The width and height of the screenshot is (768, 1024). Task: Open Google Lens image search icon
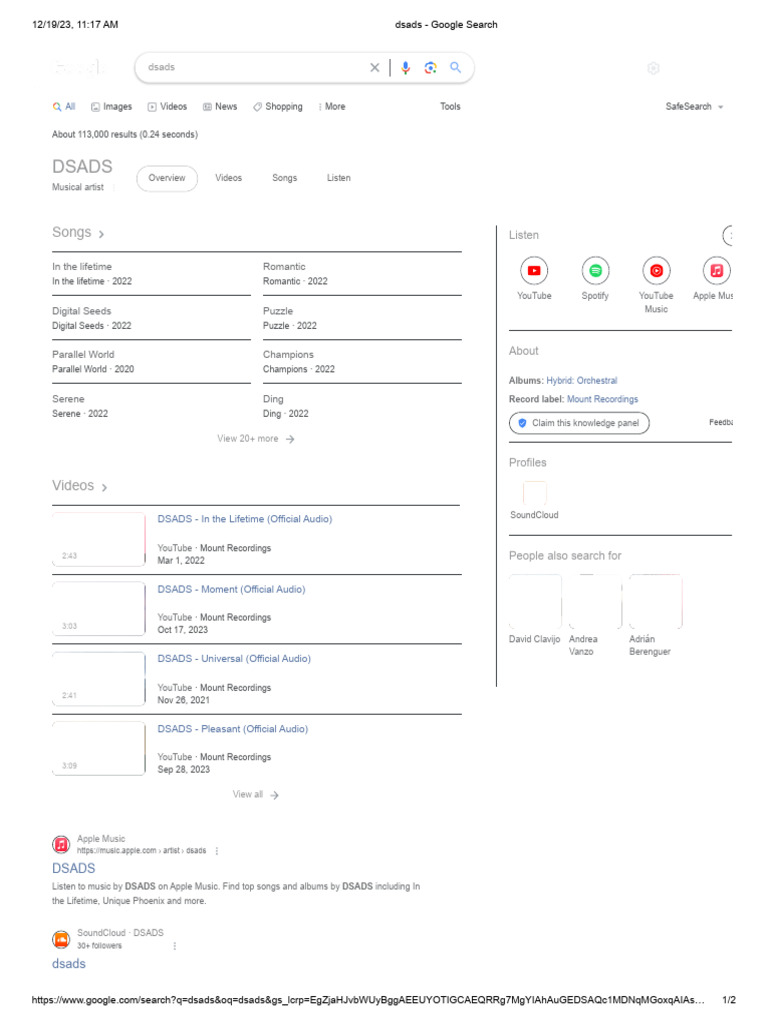coord(430,68)
